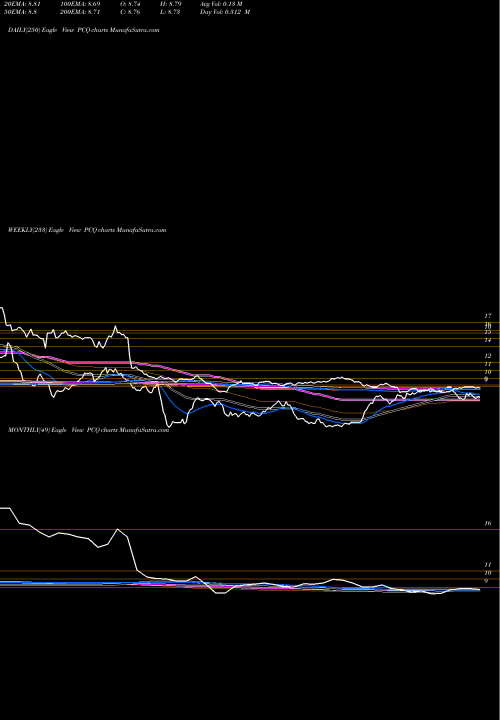Click the Day Vol: 0.312 M label
Image resolution: width=500 pixels, height=720 pixels.
225,12
